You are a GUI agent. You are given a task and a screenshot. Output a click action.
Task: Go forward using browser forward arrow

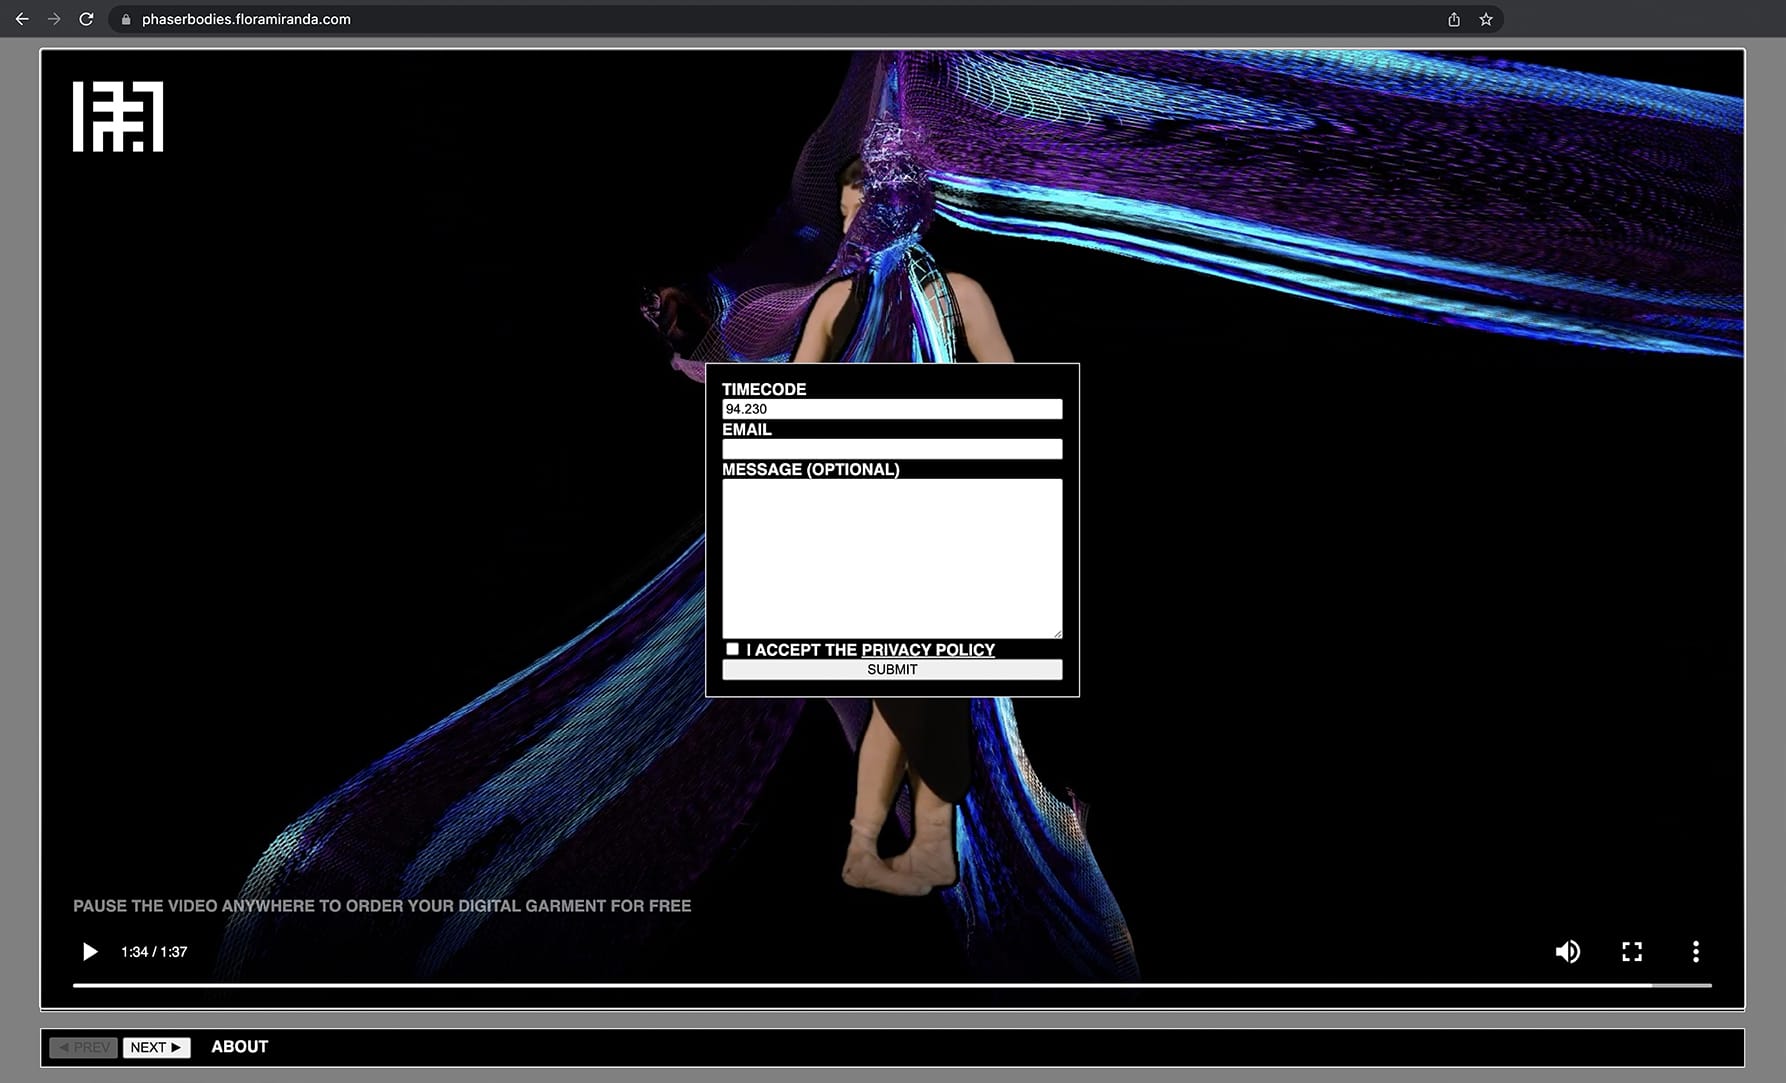click(x=54, y=19)
